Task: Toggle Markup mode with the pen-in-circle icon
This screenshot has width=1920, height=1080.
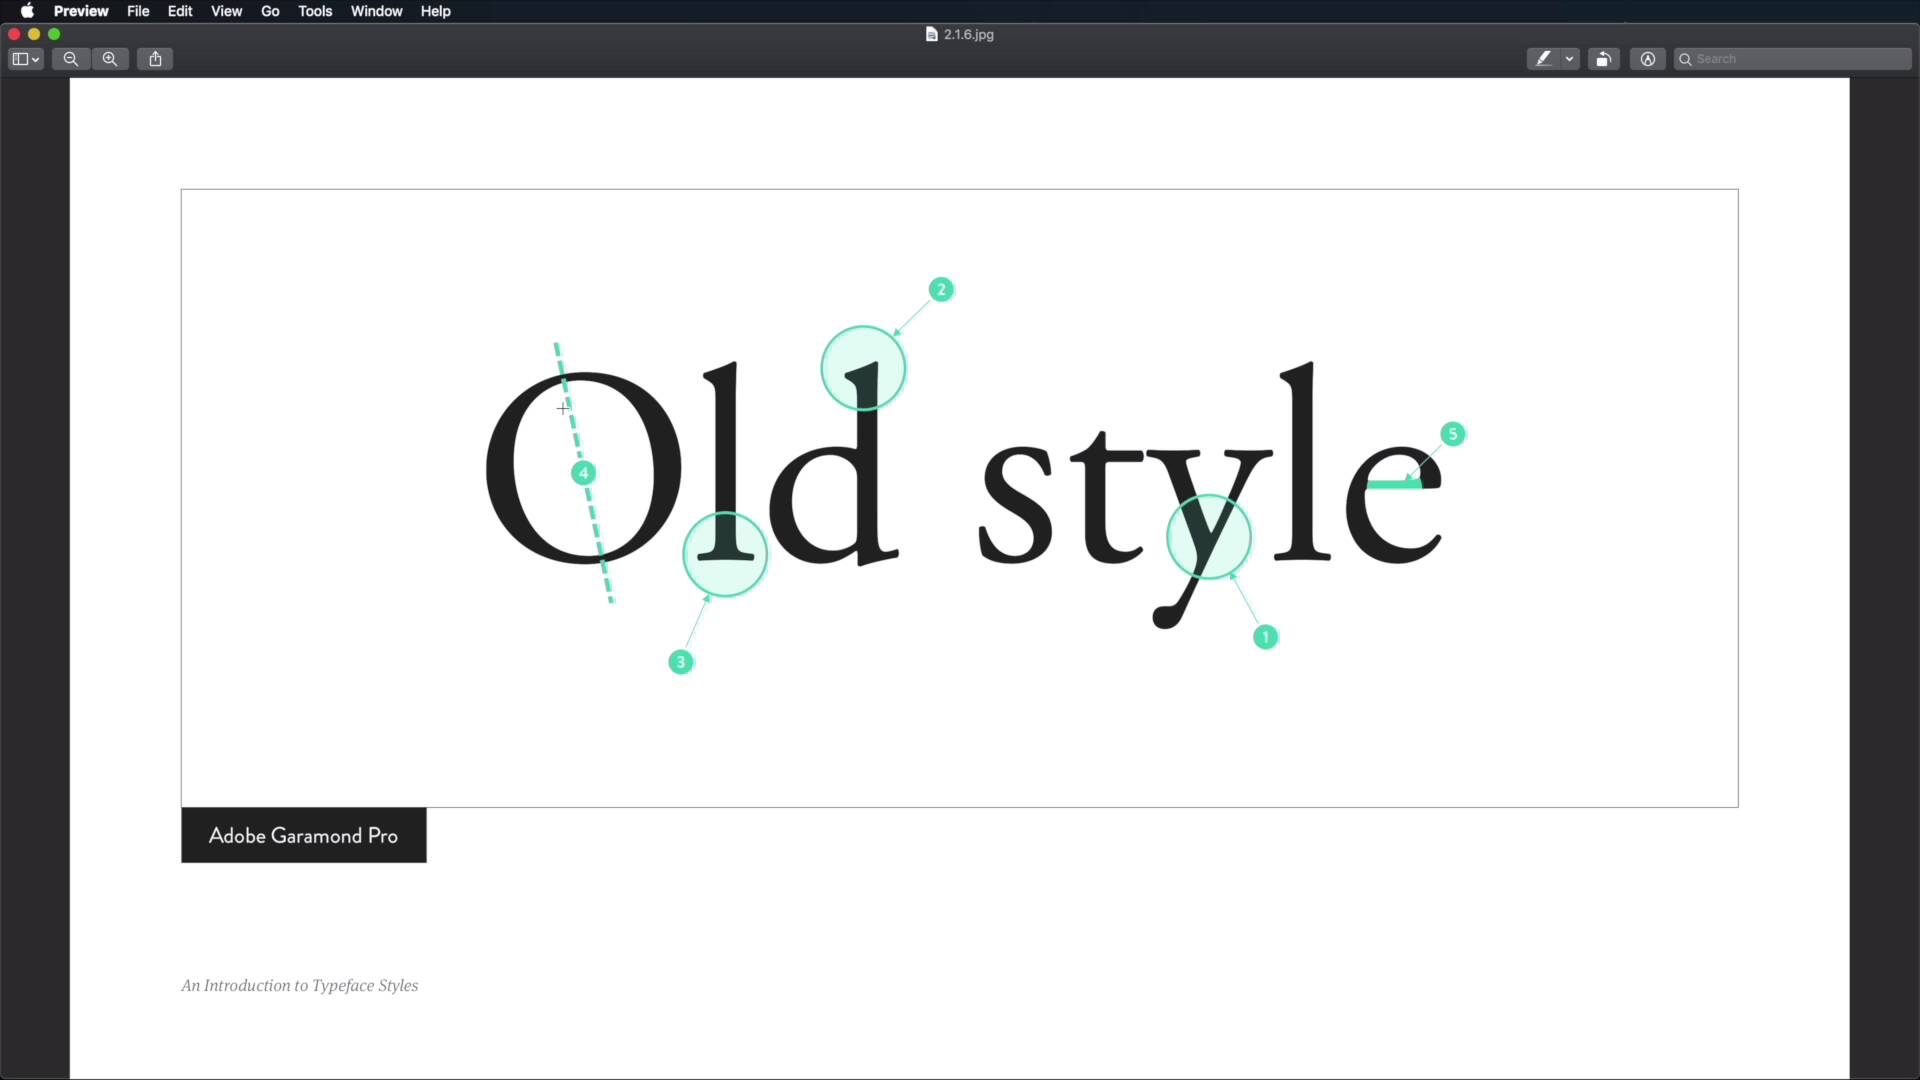Action: tap(1647, 58)
